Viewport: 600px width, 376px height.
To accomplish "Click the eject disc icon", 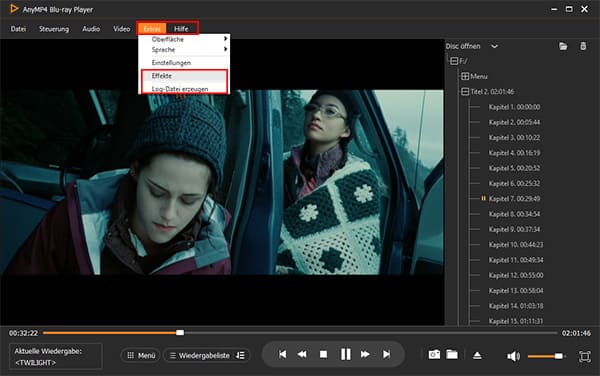I will click(477, 355).
